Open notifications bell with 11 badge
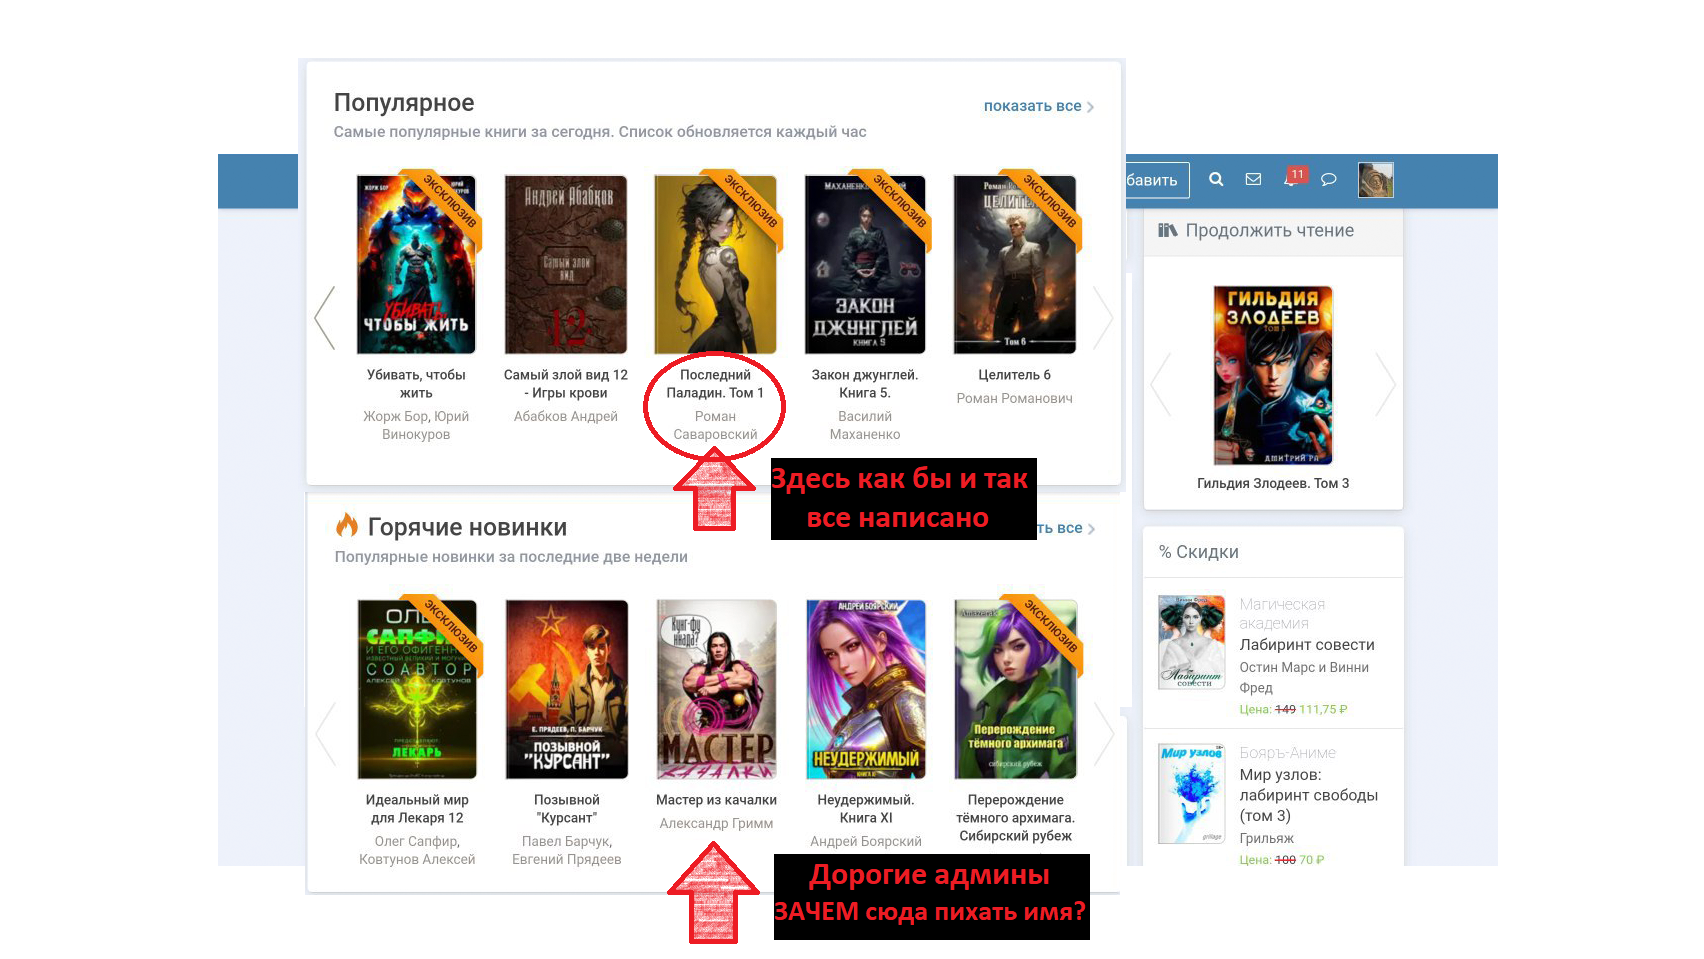The image size is (1704, 959). point(1291,180)
